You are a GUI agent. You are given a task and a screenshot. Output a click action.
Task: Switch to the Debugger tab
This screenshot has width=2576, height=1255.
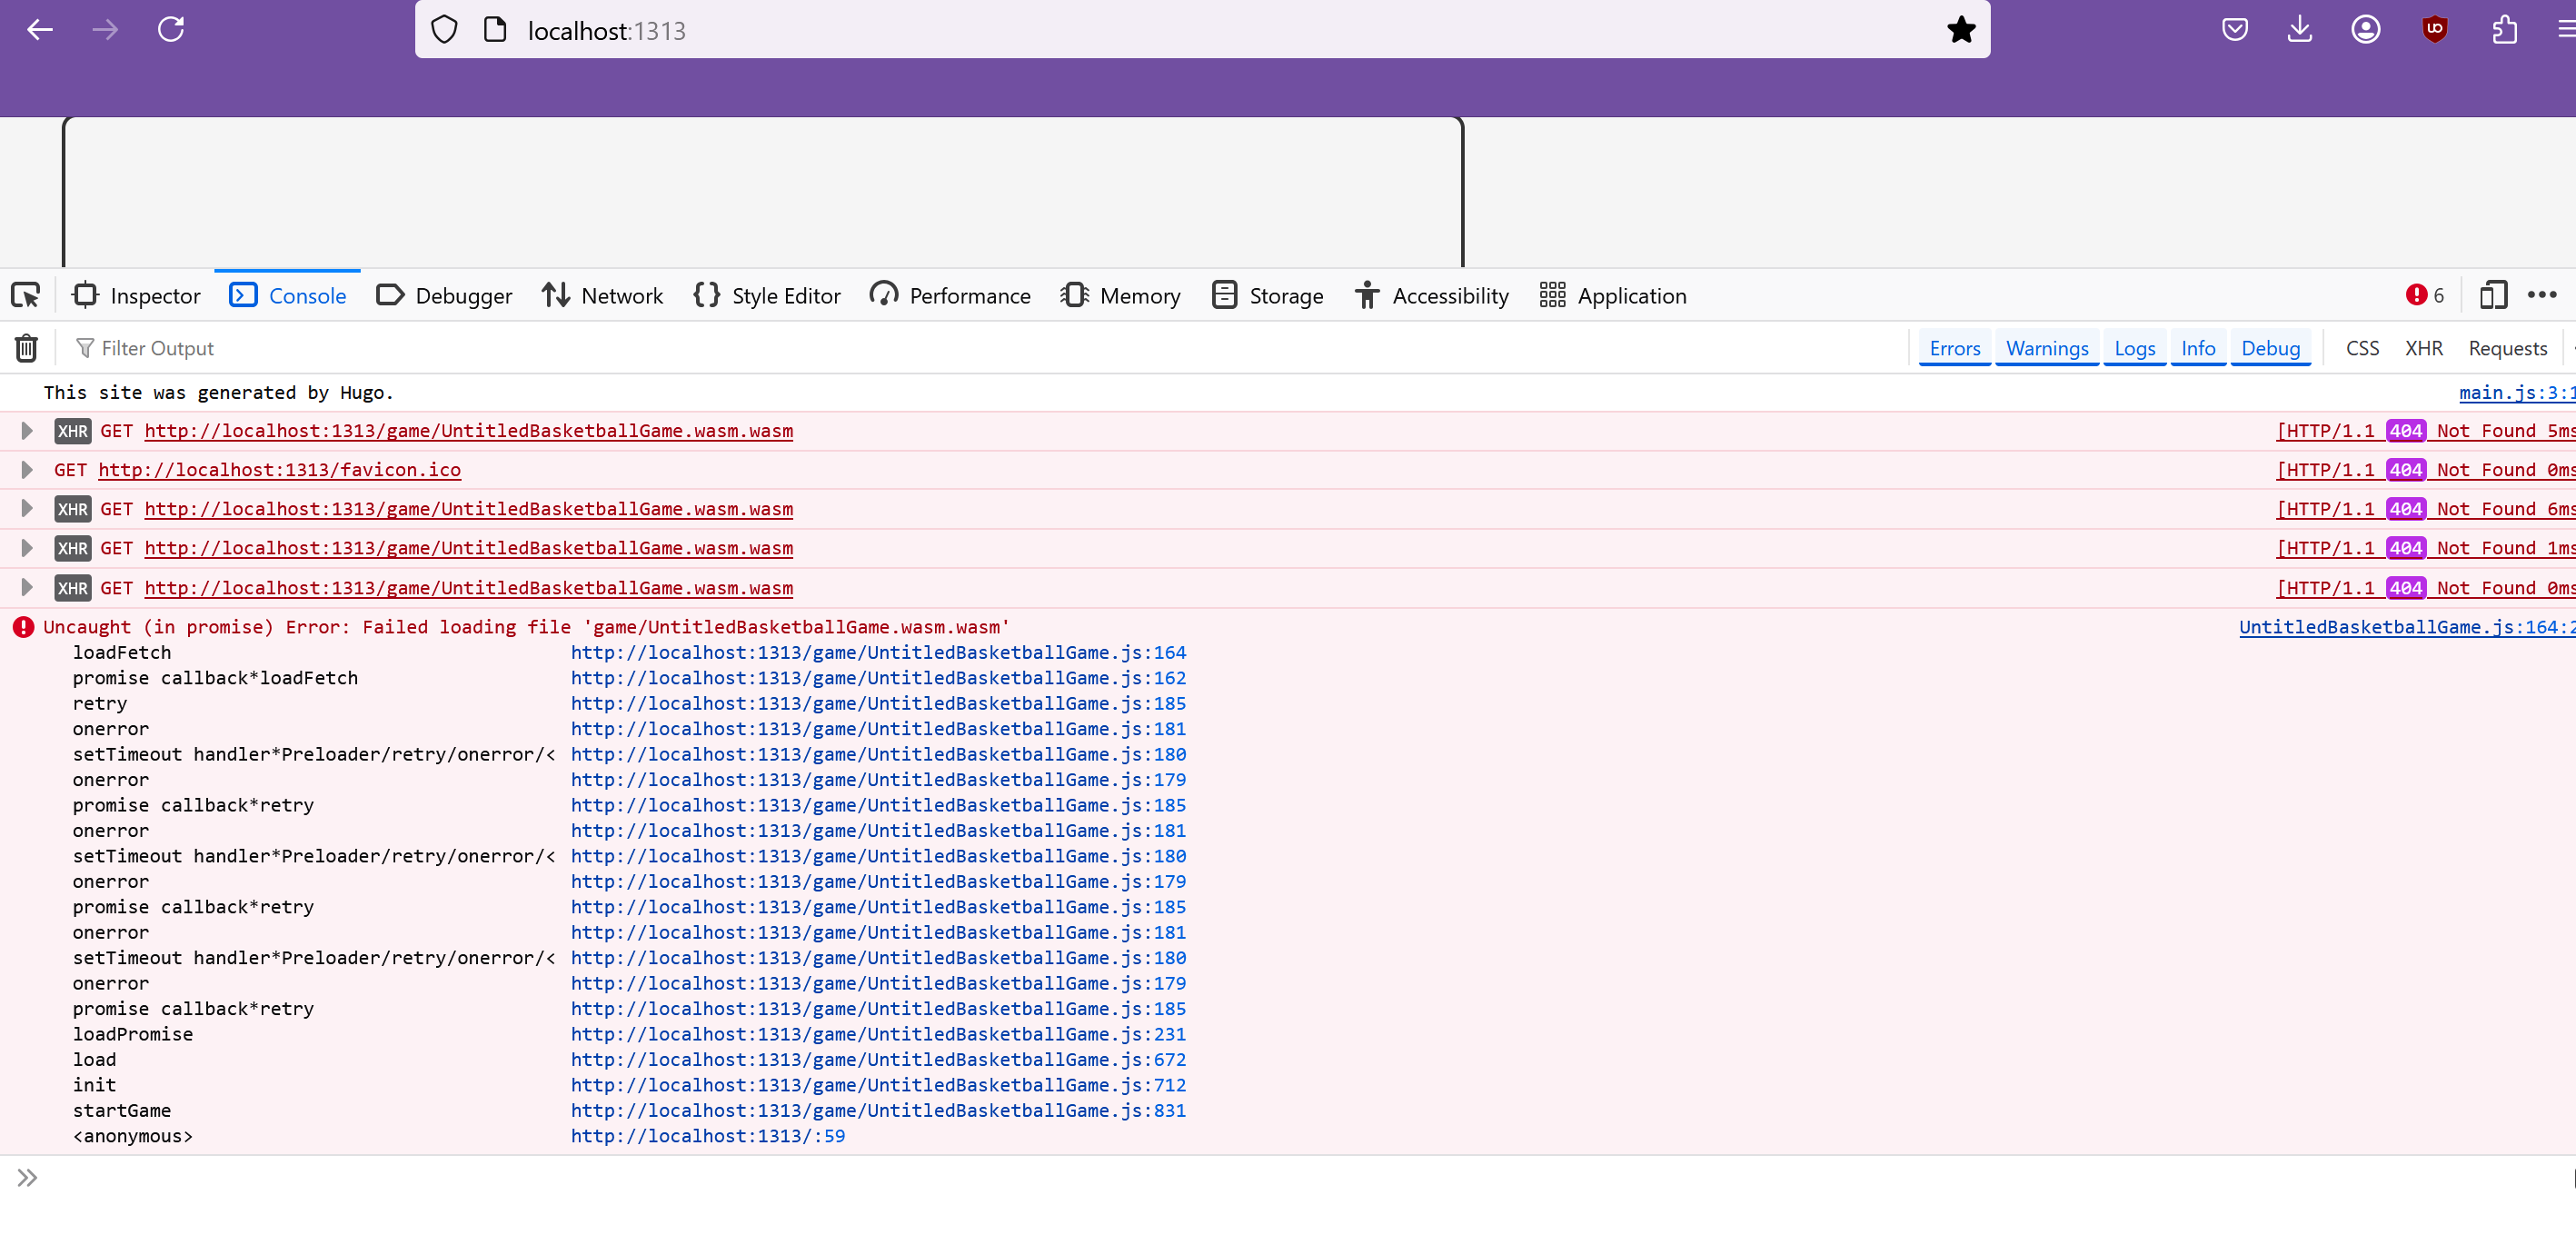click(444, 295)
